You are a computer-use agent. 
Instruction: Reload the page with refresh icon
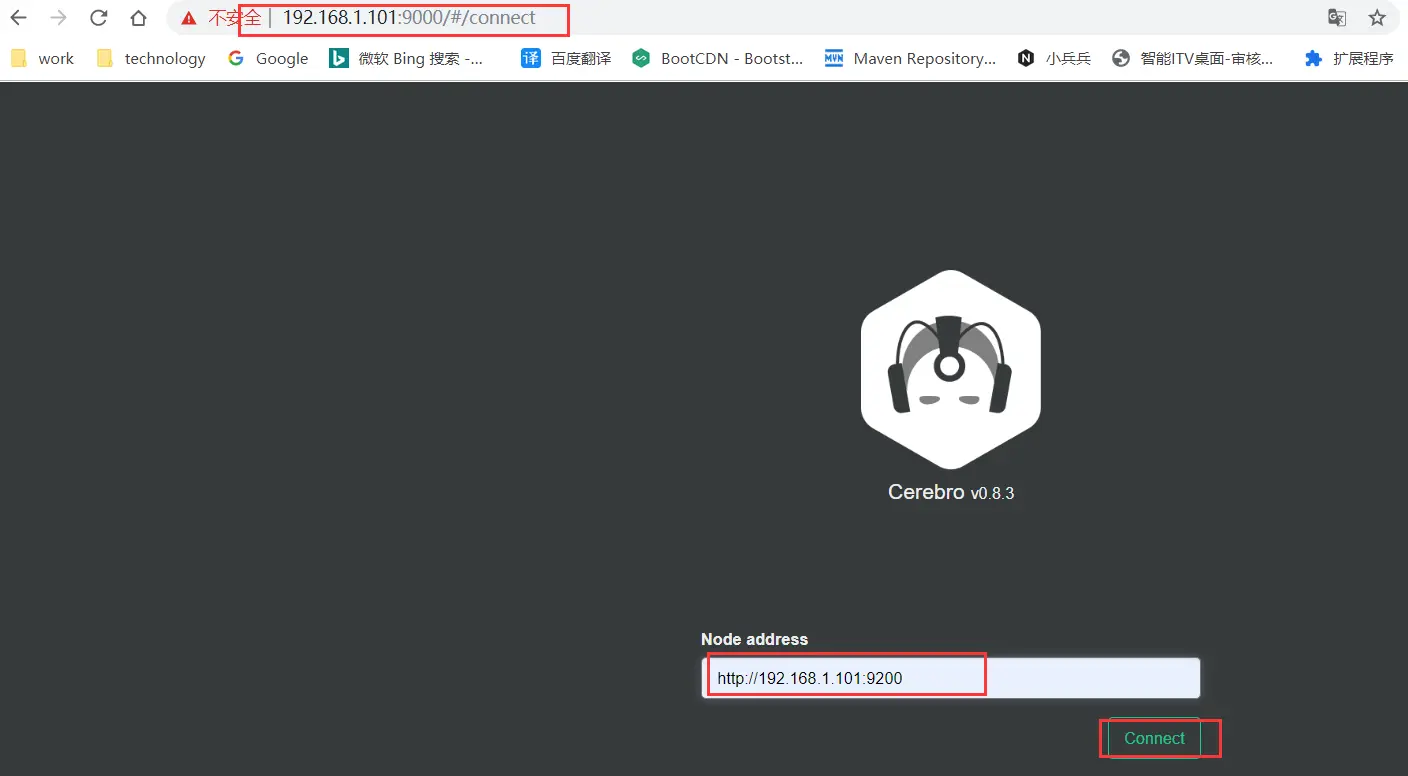point(98,17)
